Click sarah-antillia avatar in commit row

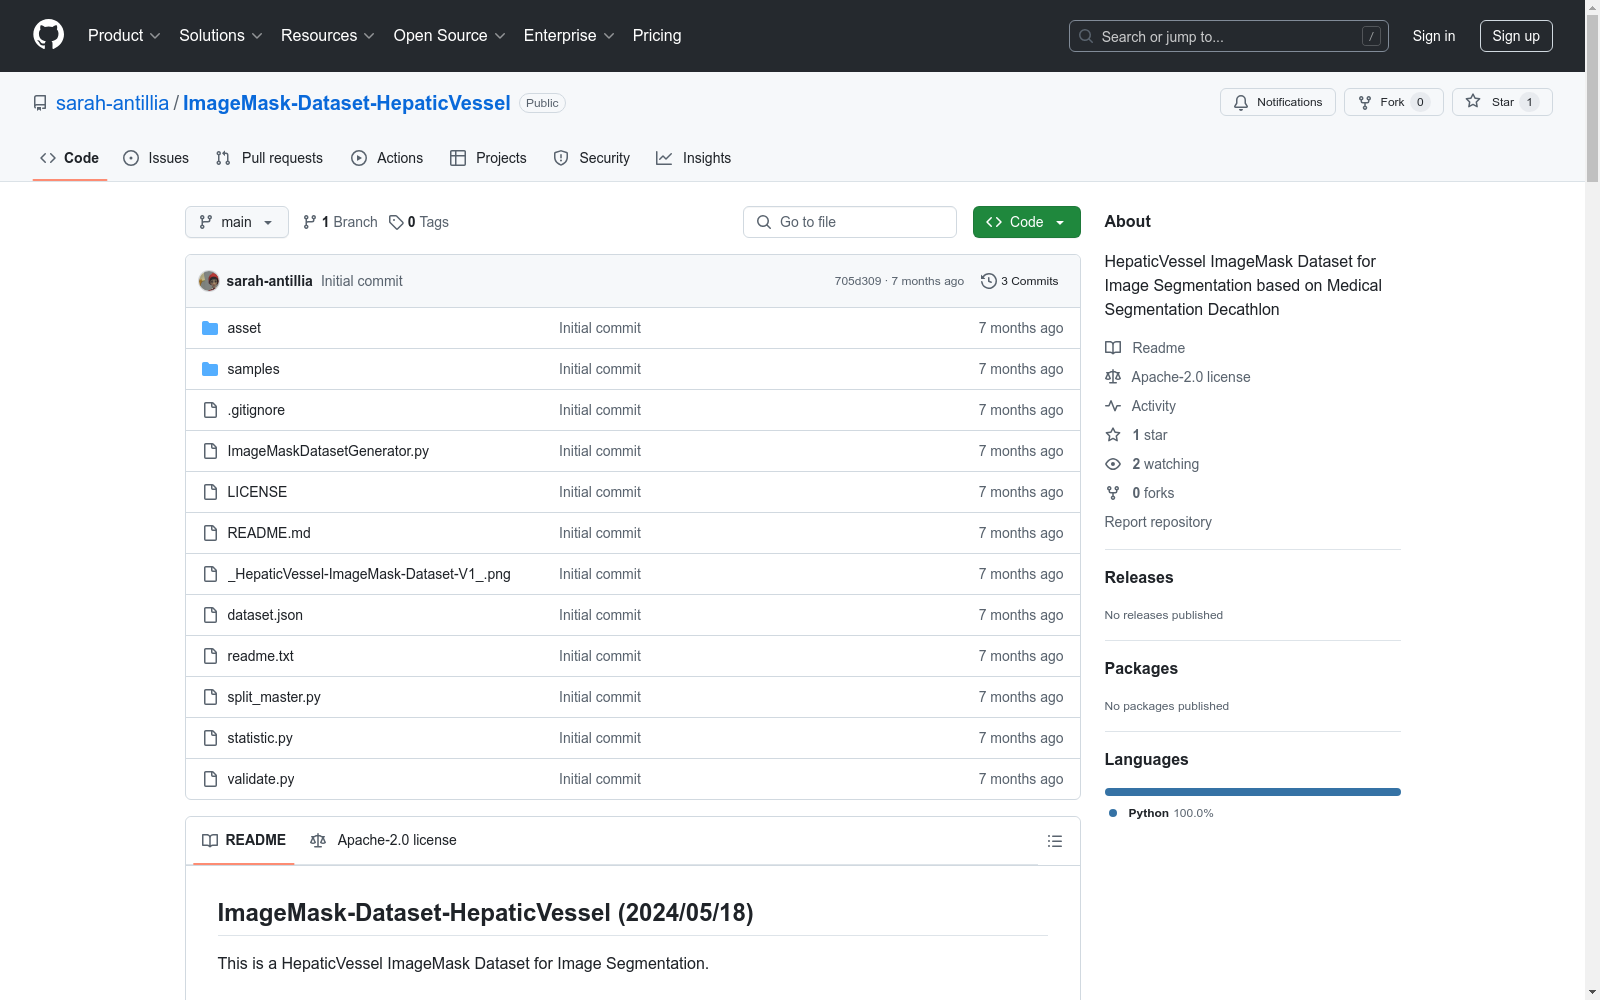(209, 281)
